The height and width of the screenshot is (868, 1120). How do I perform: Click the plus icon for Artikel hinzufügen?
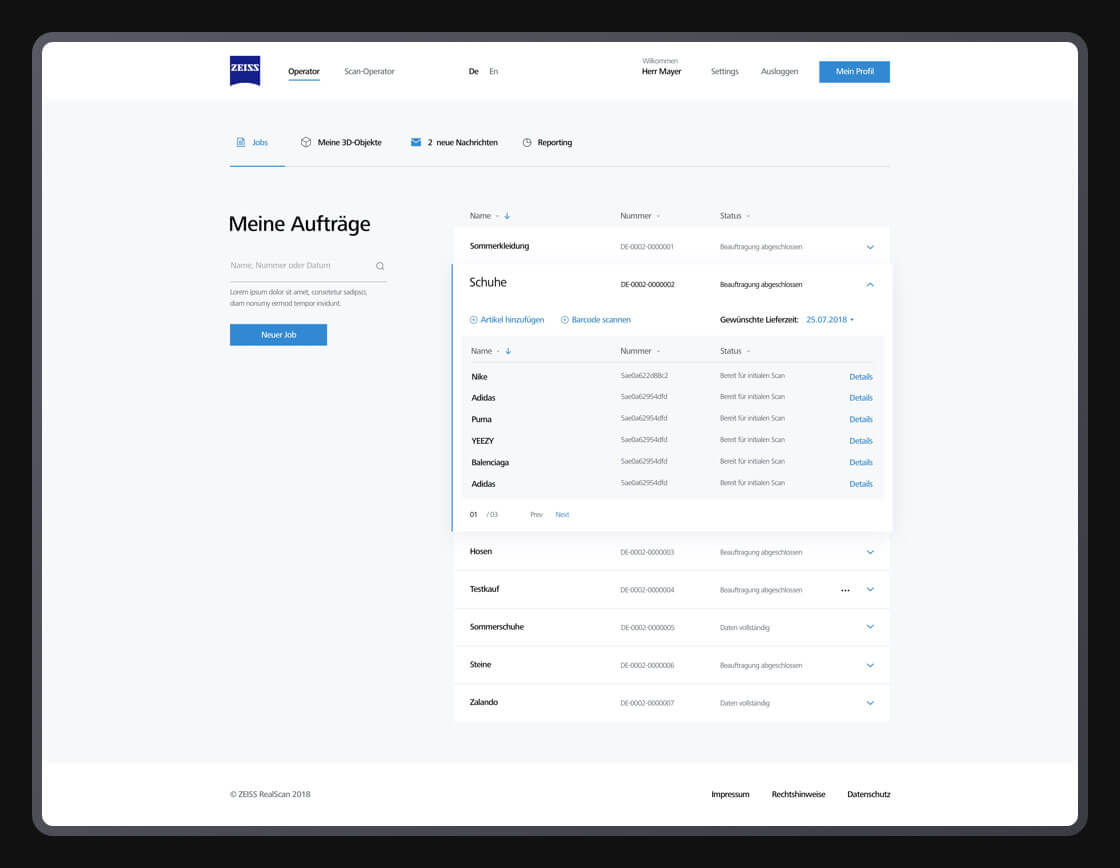click(474, 320)
